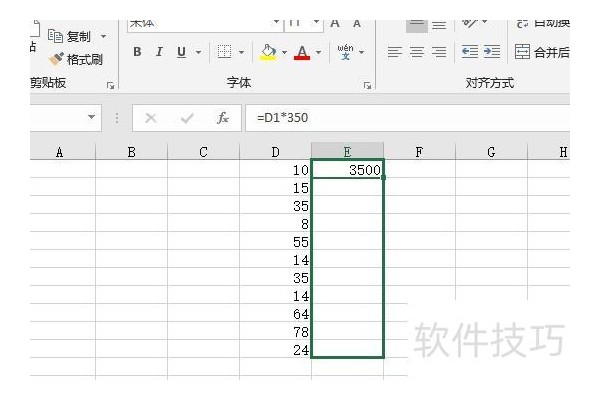Select column C header
Screen dimensions: 600x400
pyautogui.click(x=203, y=152)
